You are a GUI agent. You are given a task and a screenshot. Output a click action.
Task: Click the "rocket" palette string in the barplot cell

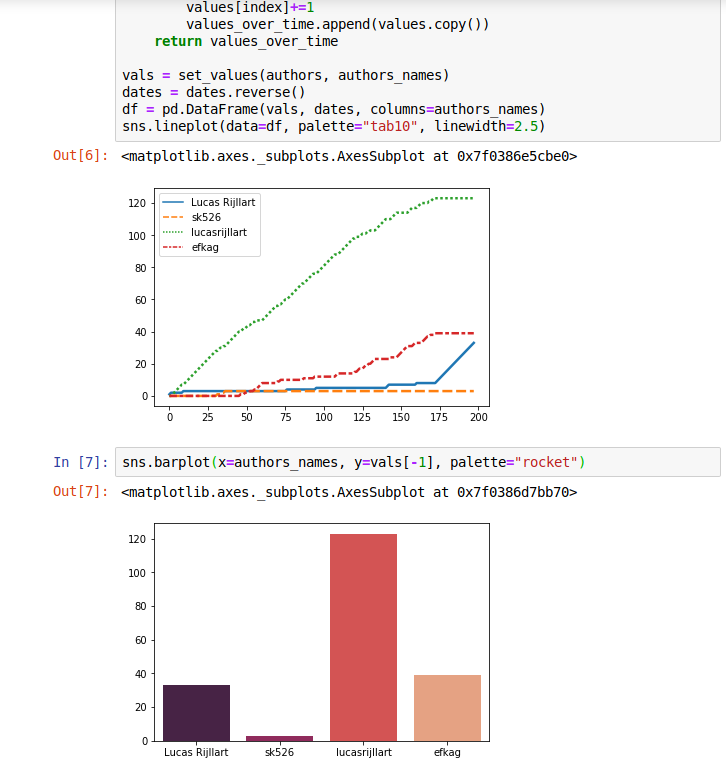pos(546,462)
